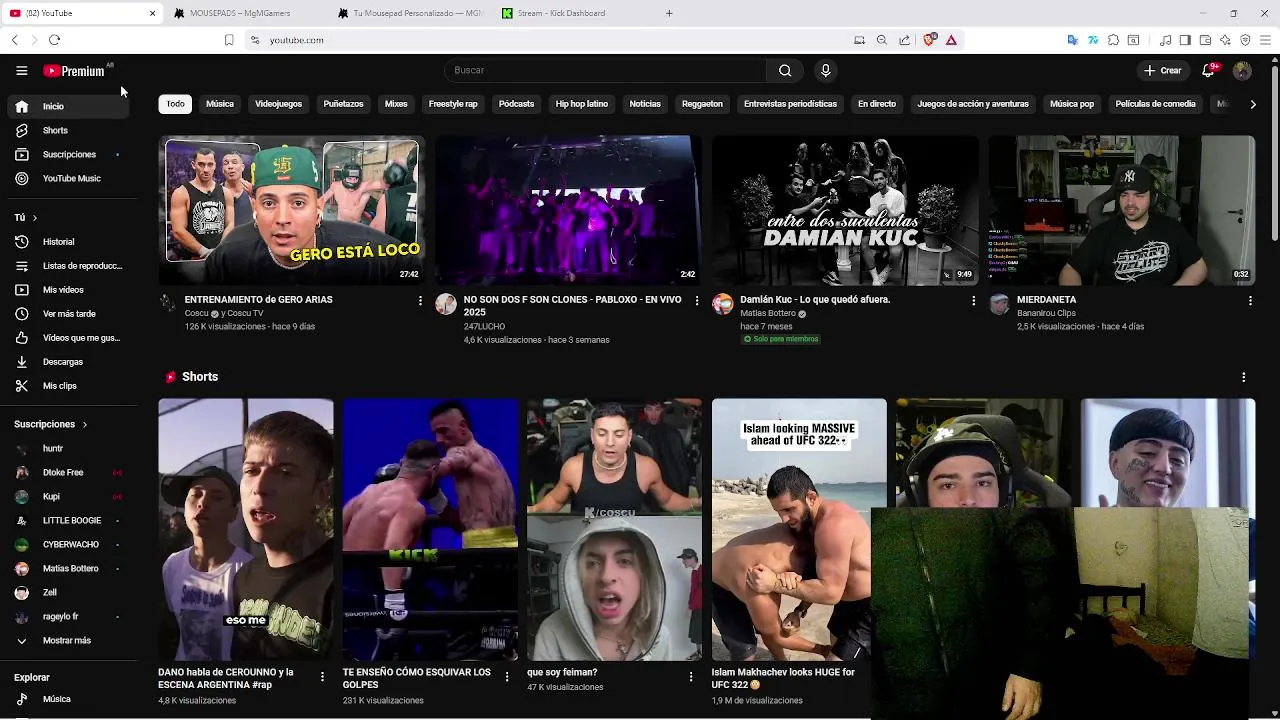Open options menu for MIERDANETA video
Screen dimensions: 1280x720
(1250, 300)
